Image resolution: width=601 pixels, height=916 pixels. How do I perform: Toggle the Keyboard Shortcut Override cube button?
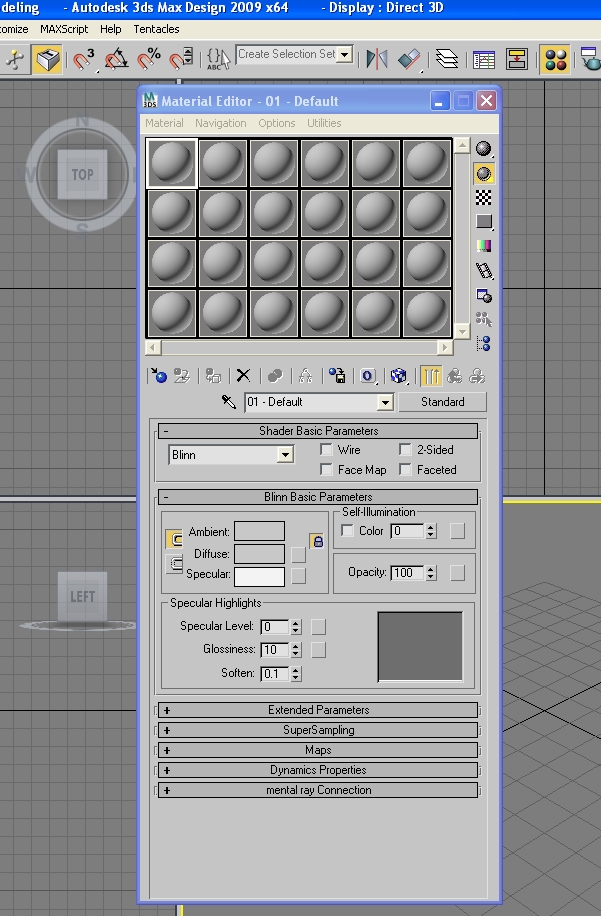point(47,58)
